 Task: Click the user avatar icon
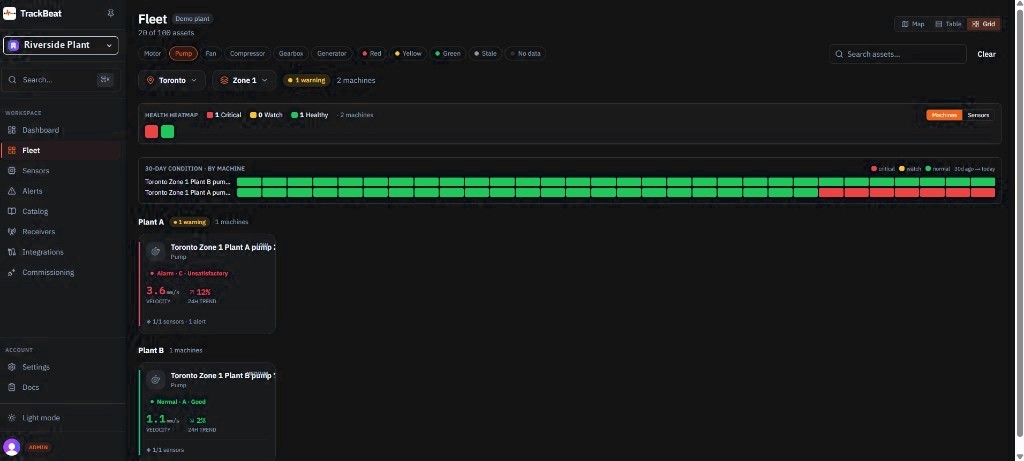11,447
